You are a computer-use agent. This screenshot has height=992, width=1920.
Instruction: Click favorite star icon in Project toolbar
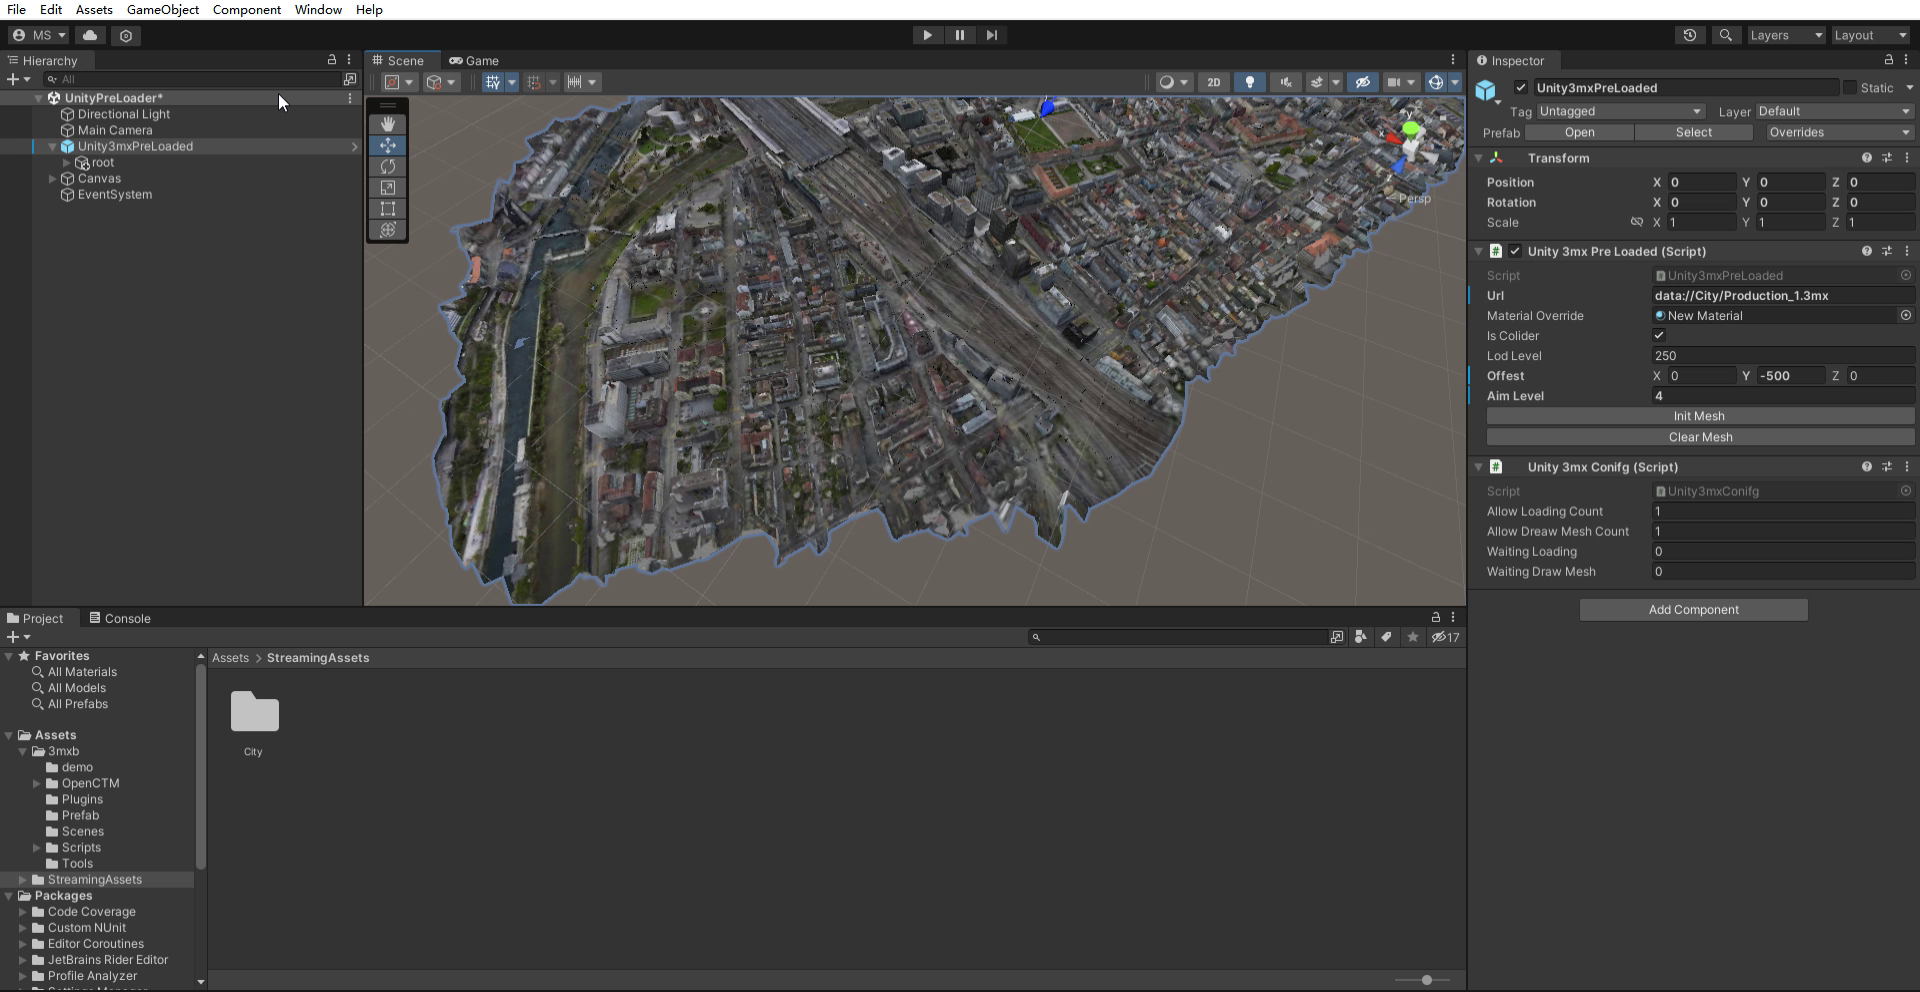[1412, 637]
